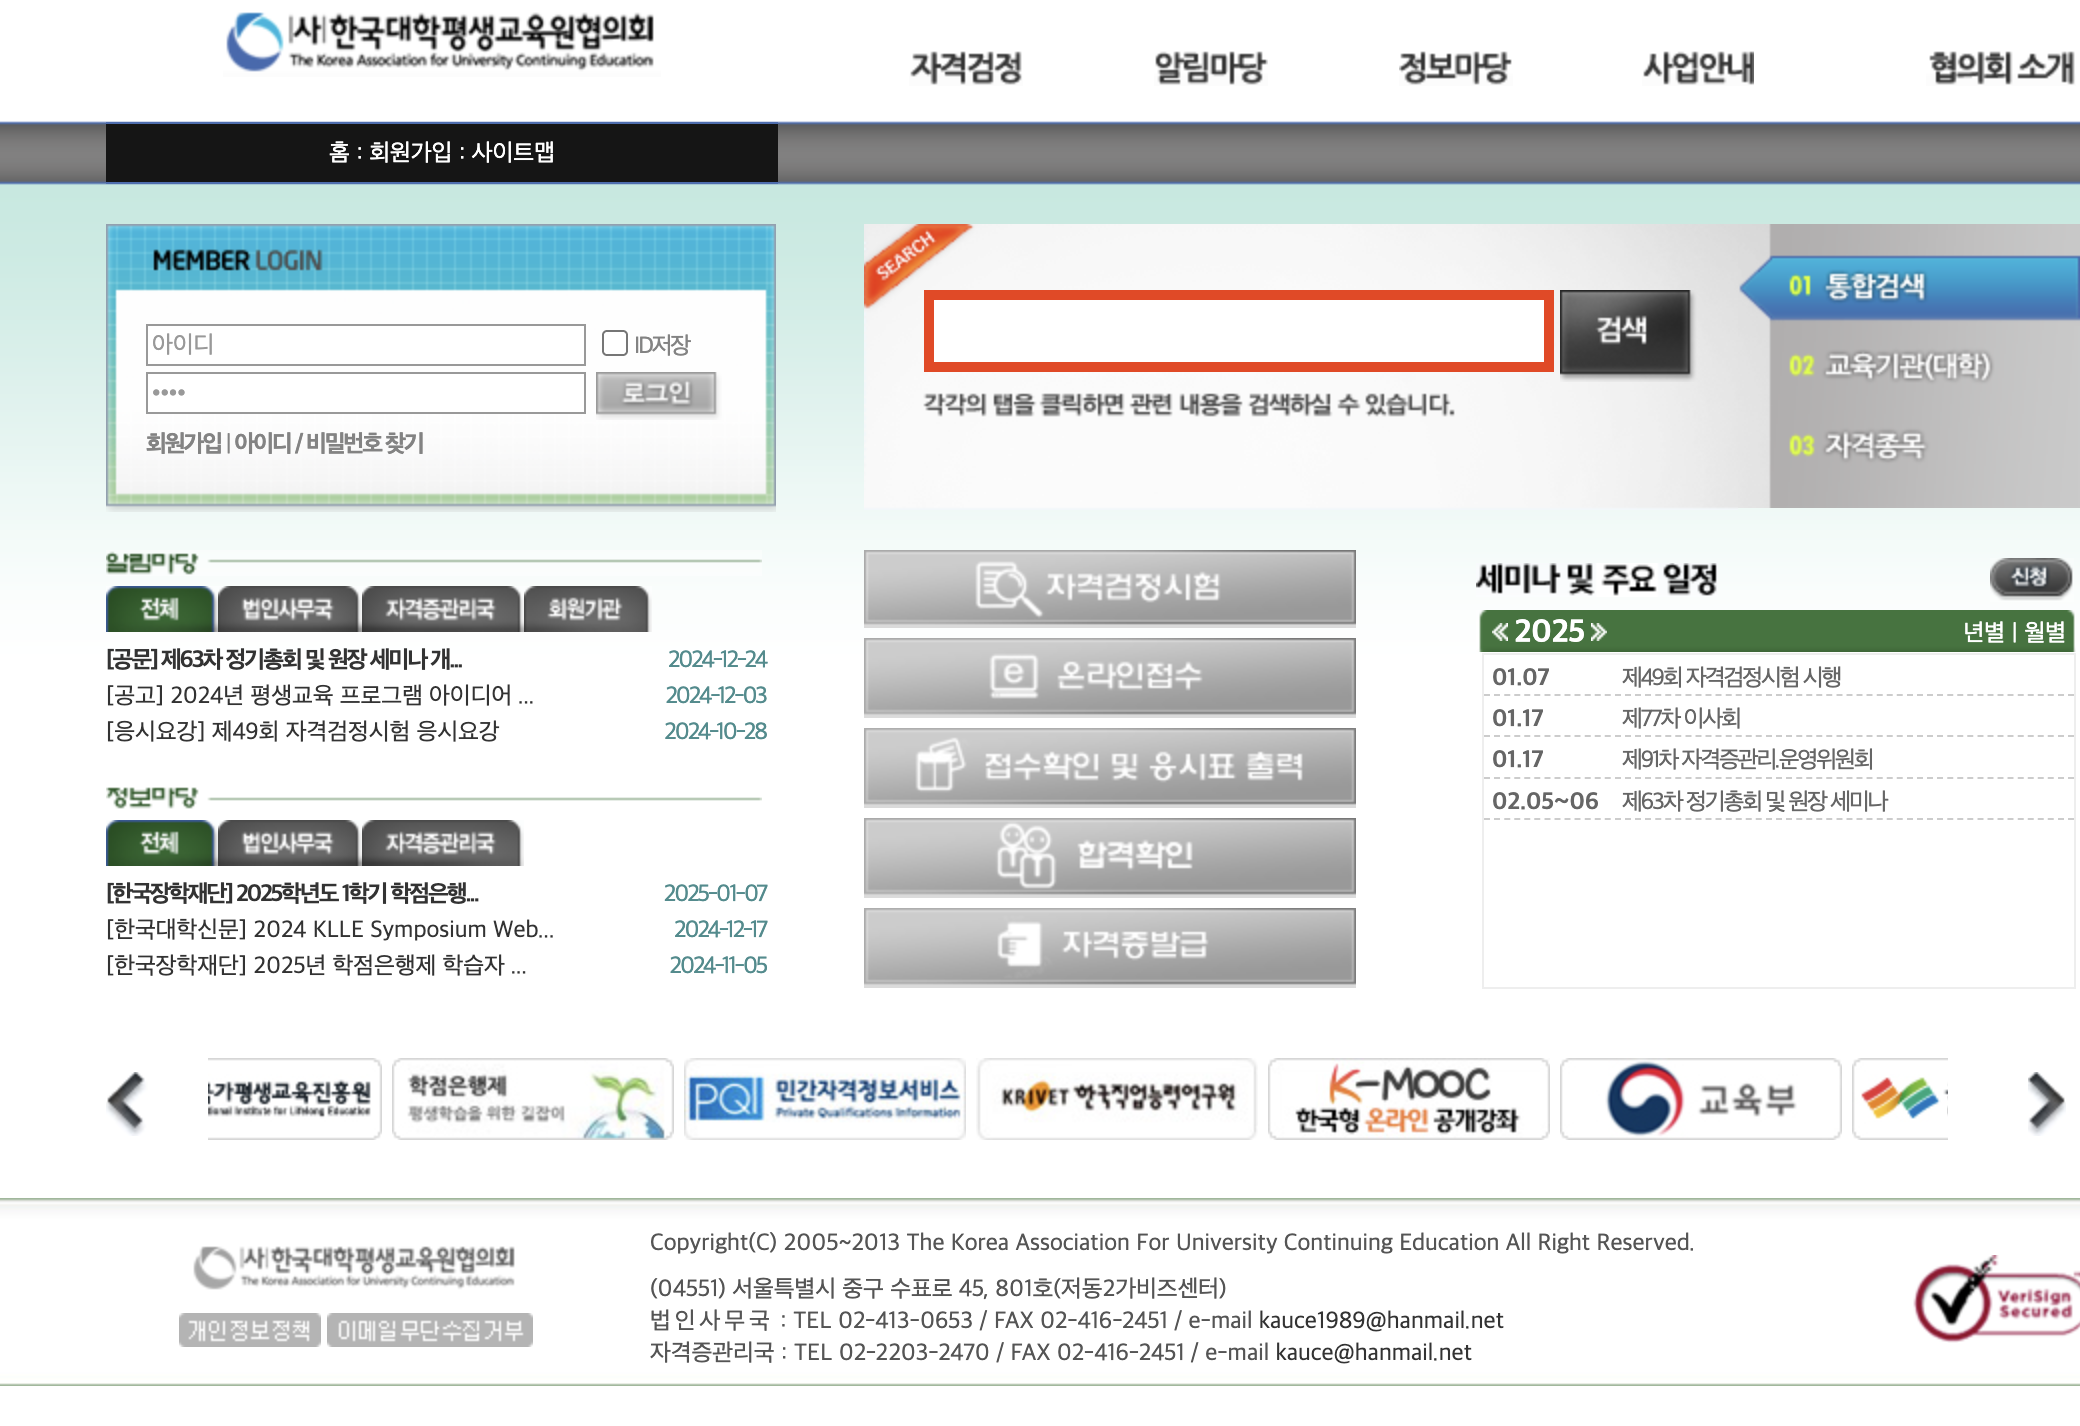Open the 제63차 정기총회 notice link
The height and width of the screenshot is (1426, 2080).
click(x=284, y=659)
